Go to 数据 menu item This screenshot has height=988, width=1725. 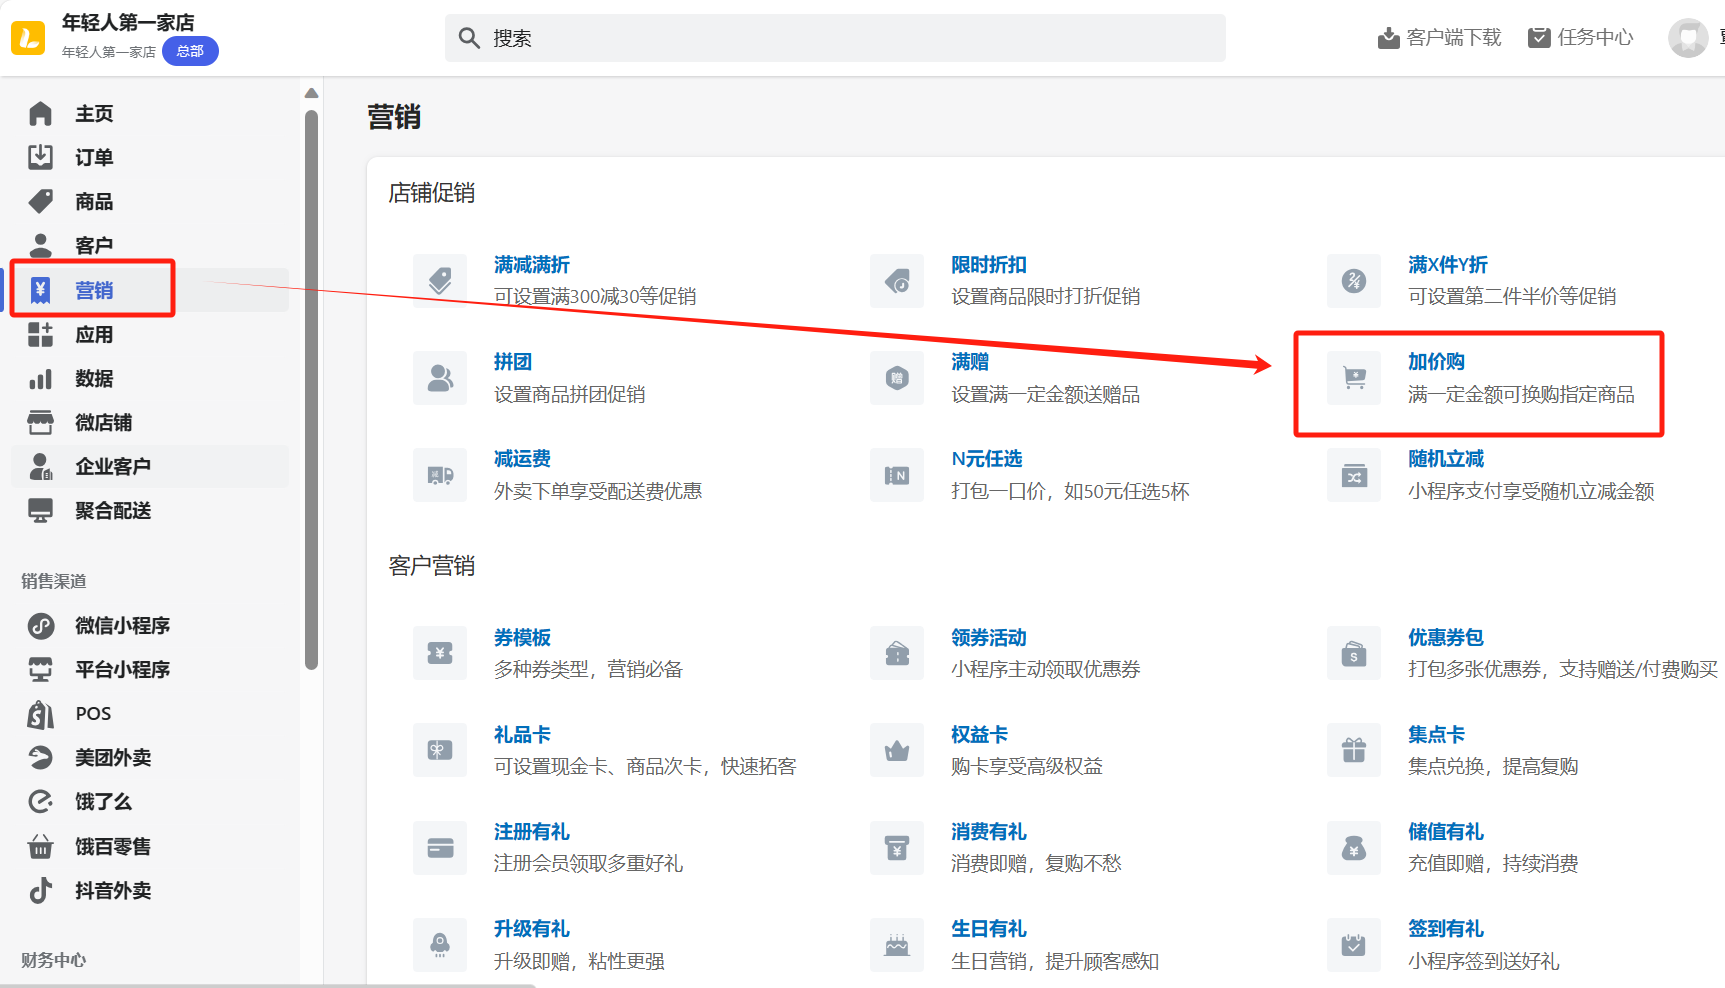pyautogui.click(x=150, y=378)
